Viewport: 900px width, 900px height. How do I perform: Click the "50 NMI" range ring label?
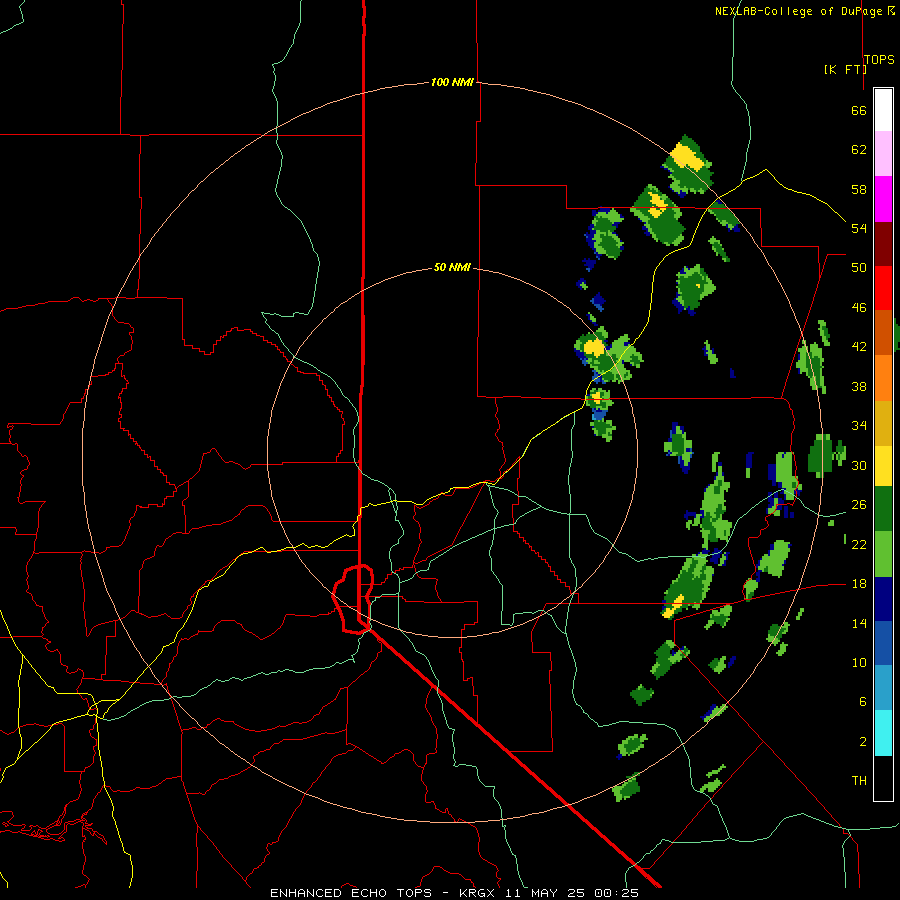[x=452, y=267]
